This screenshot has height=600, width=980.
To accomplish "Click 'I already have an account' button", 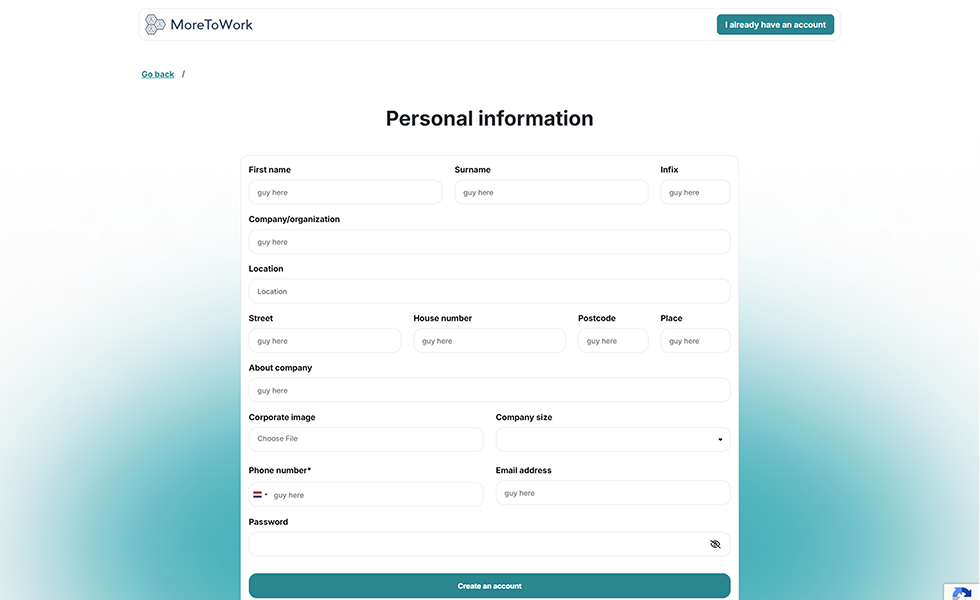I will coord(775,23).
